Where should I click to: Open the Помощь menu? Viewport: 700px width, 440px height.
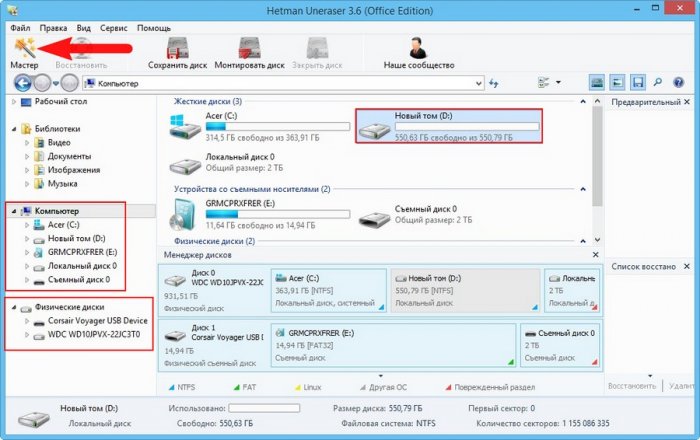point(154,28)
